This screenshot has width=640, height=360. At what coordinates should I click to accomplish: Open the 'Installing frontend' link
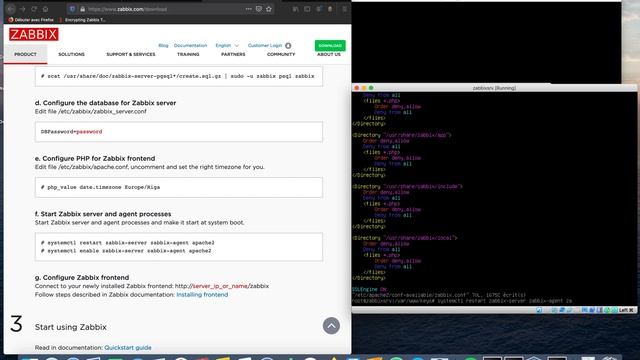point(202,295)
